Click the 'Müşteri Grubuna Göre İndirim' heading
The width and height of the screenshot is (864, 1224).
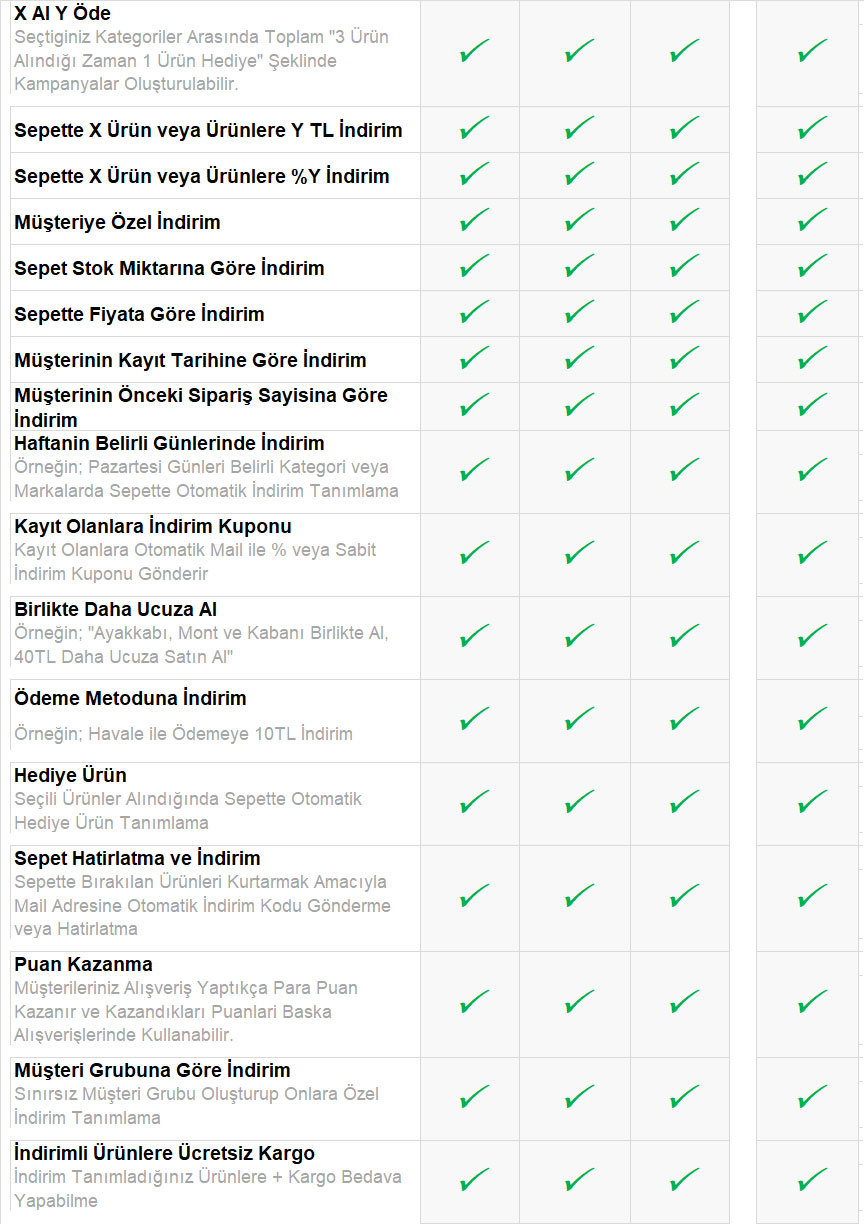click(x=152, y=1070)
